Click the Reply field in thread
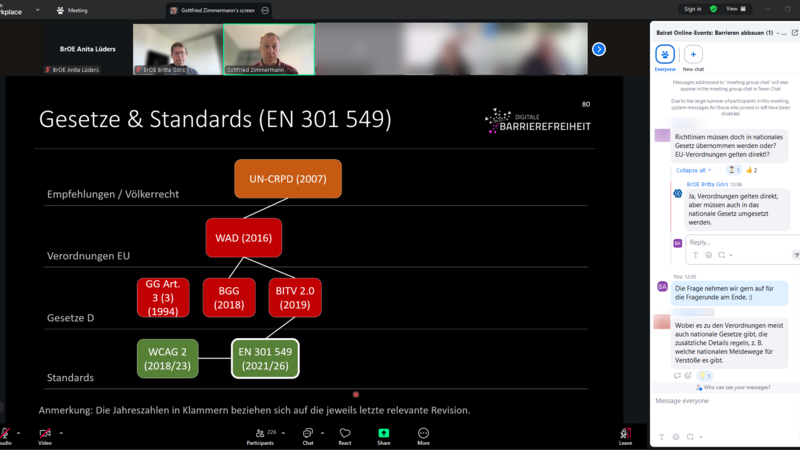Viewport: 800px width, 450px height. [735, 242]
